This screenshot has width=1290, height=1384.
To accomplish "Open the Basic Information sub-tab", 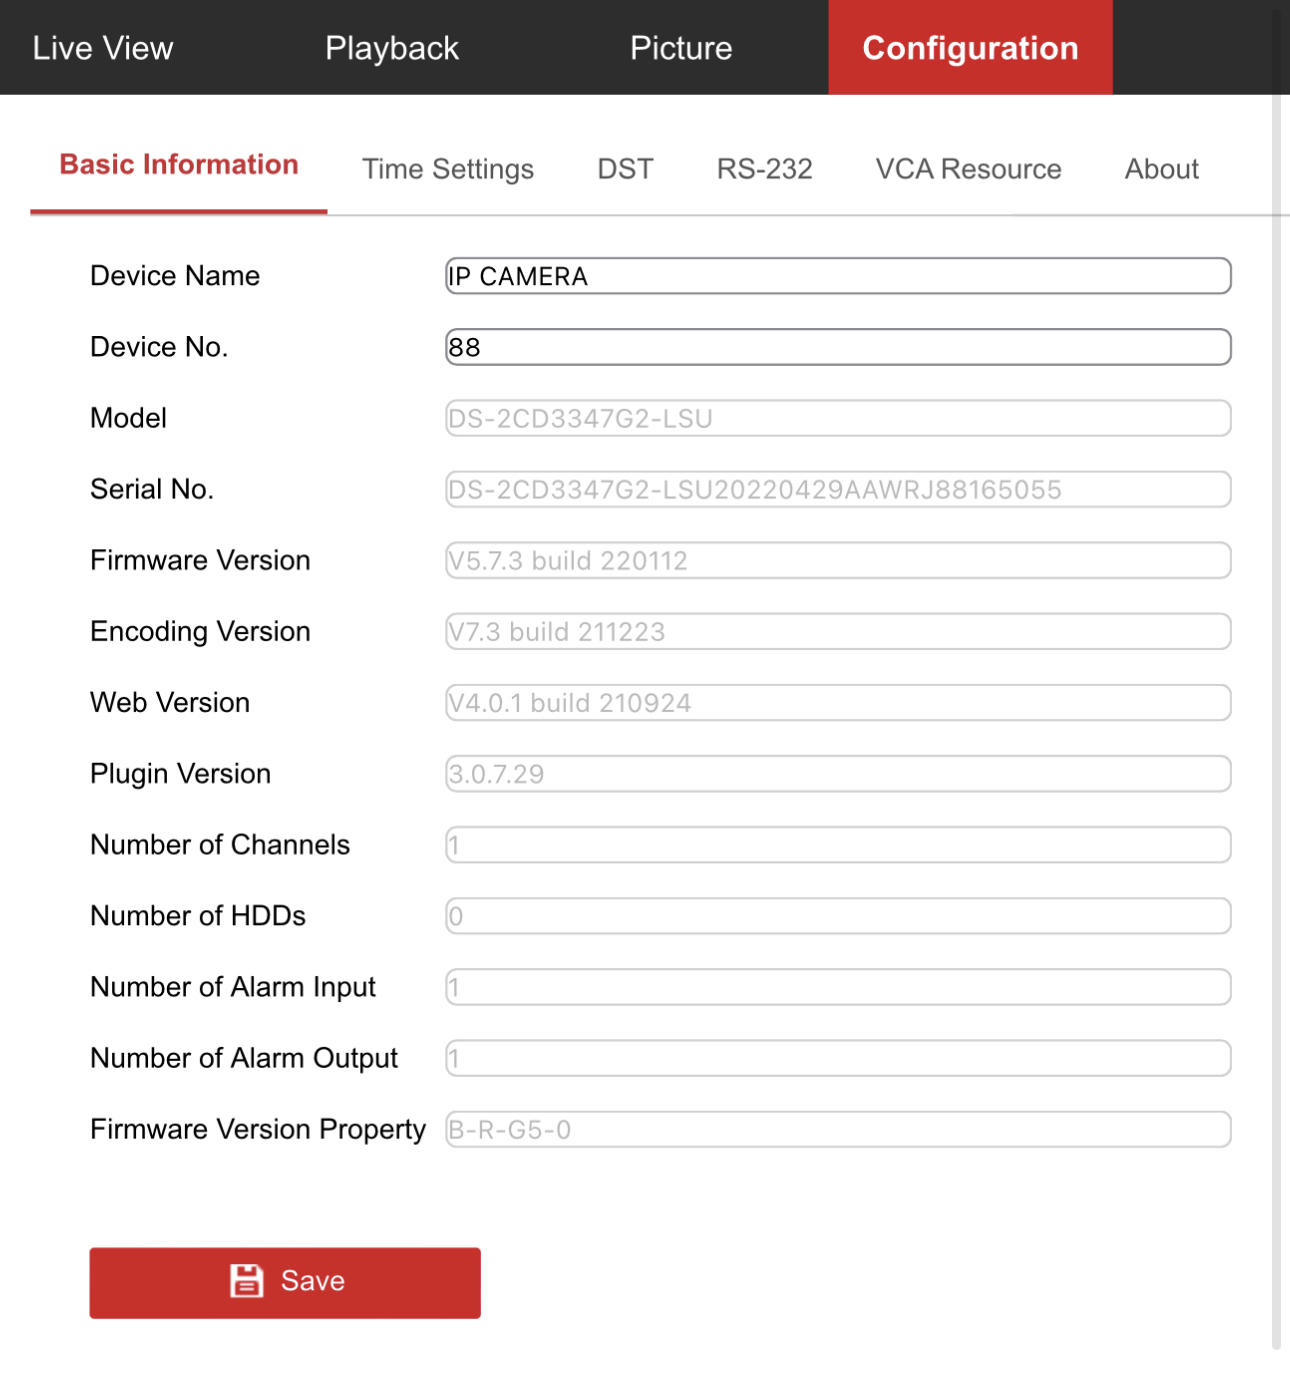I will tap(179, 165).
